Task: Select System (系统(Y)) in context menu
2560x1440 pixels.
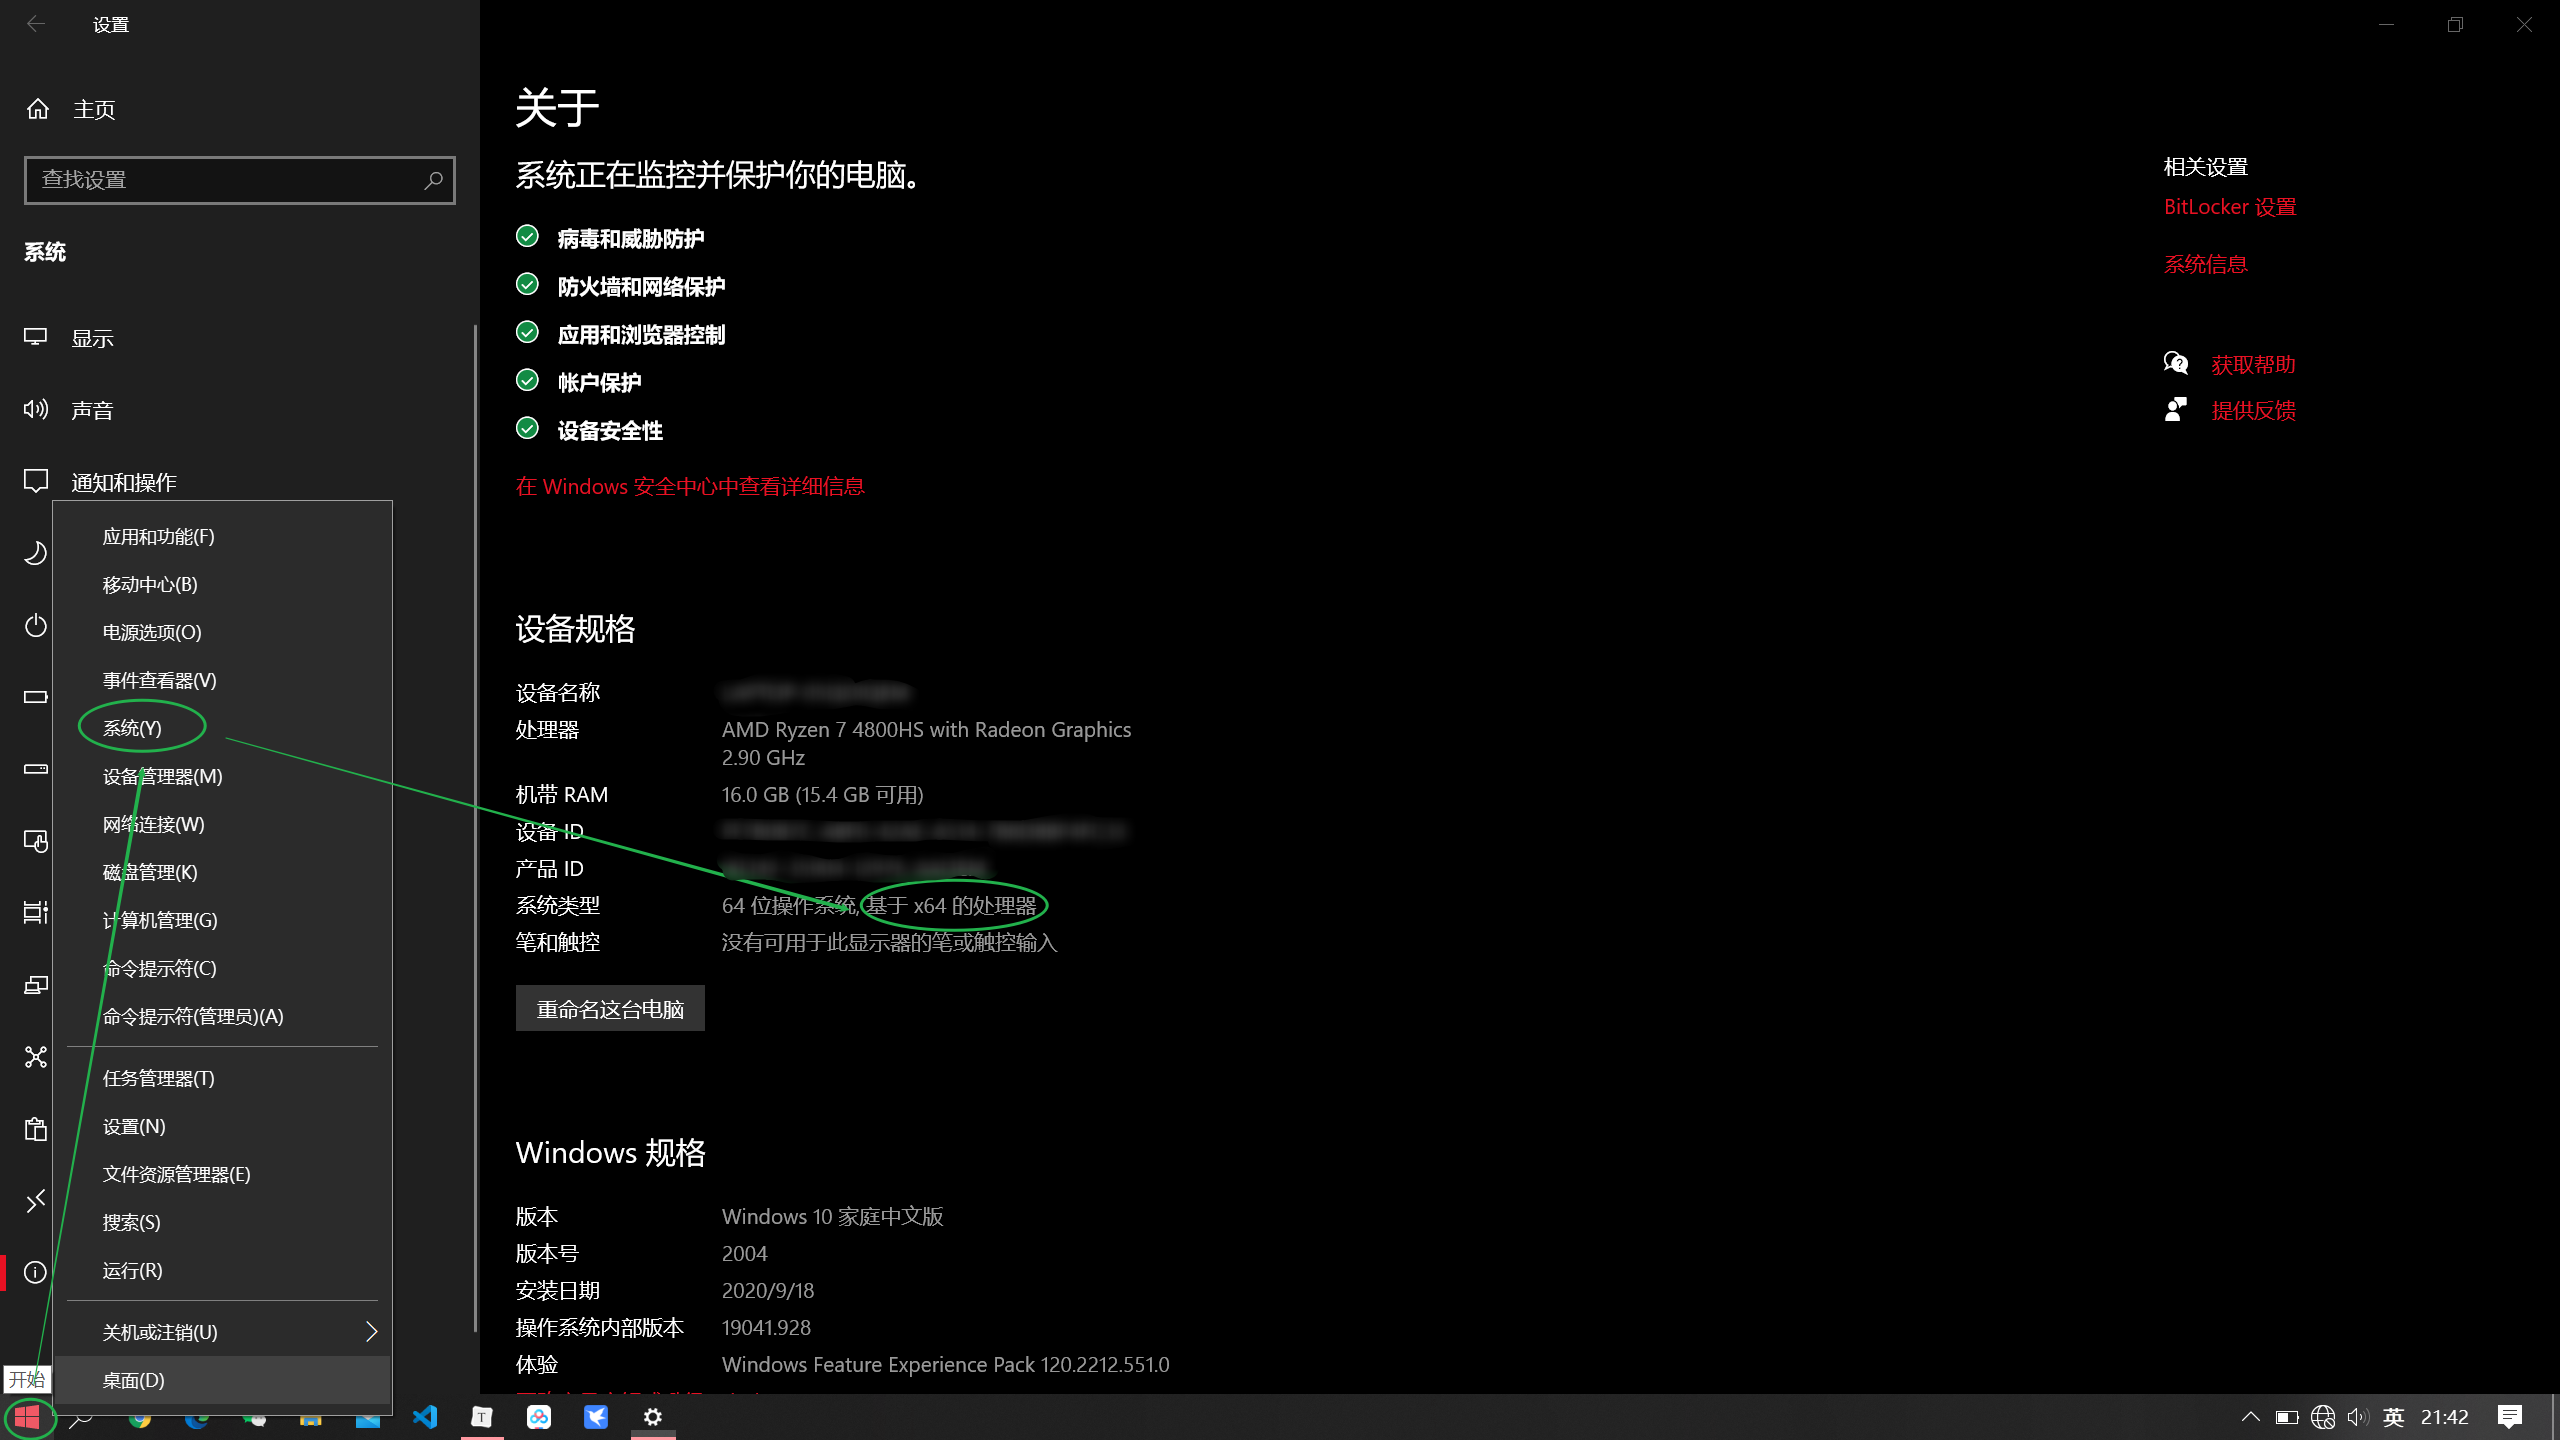Action: point(222,728)
